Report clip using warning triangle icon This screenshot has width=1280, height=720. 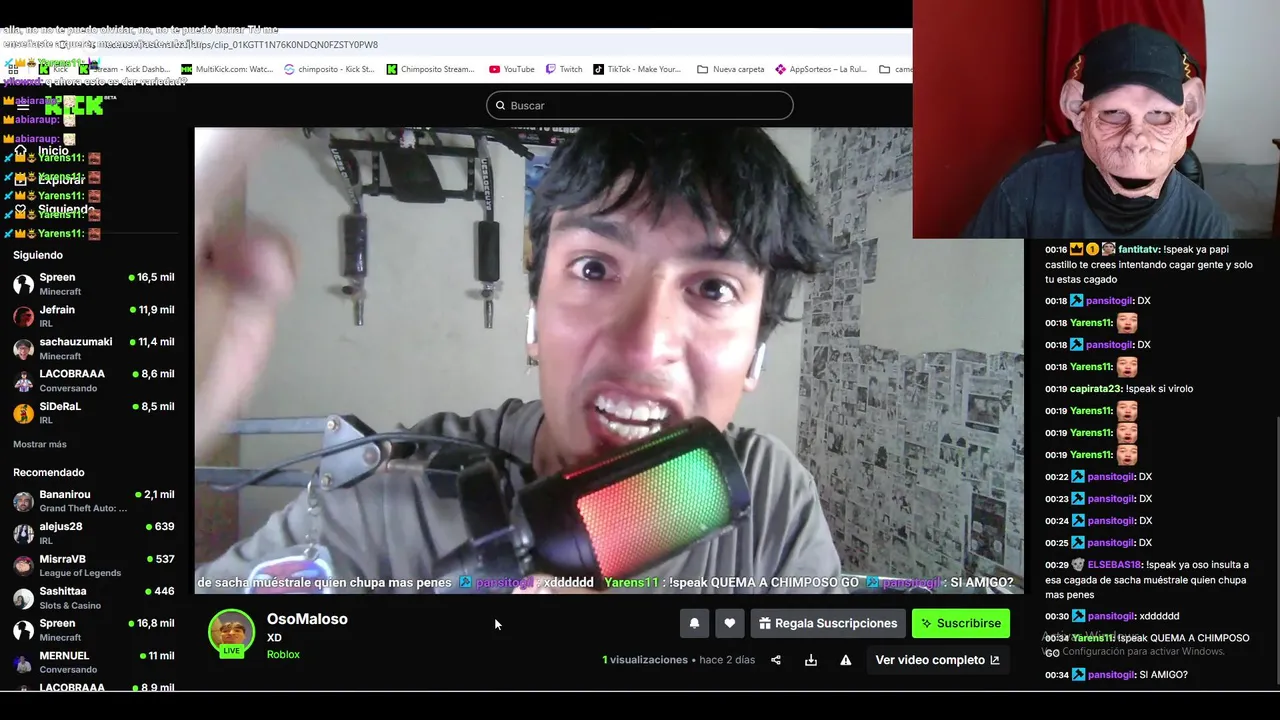point(846,660)
